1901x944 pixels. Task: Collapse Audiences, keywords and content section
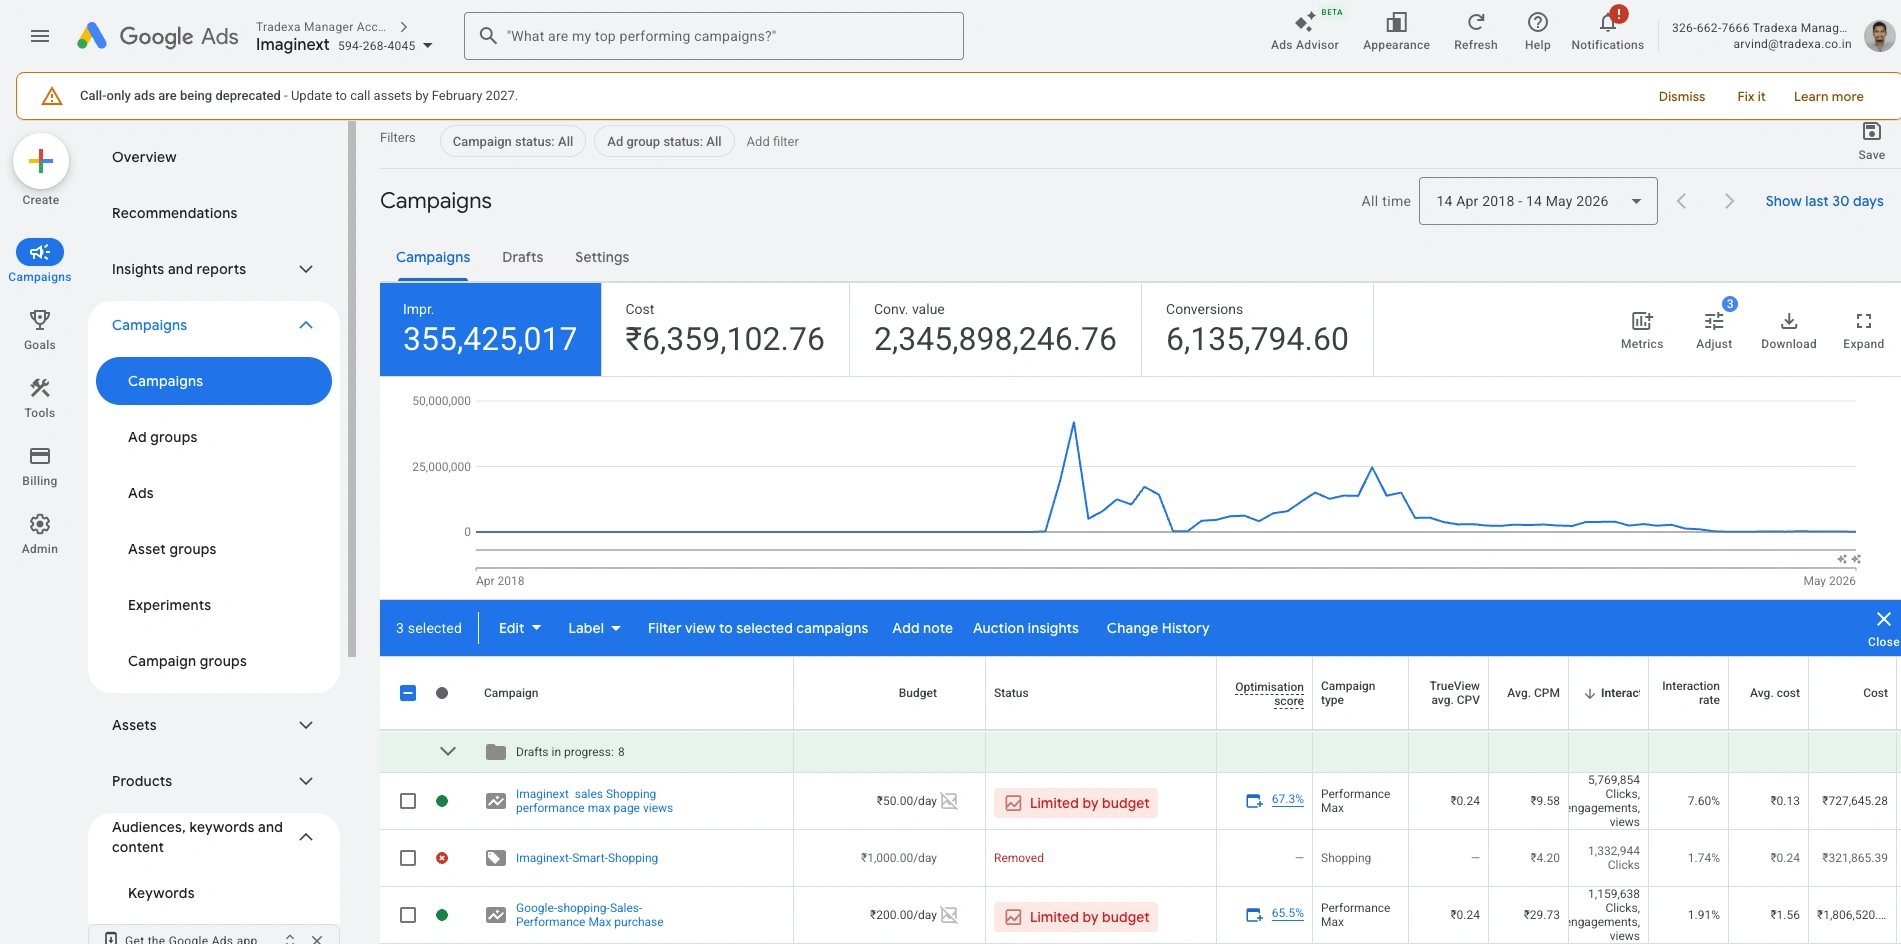306,837
